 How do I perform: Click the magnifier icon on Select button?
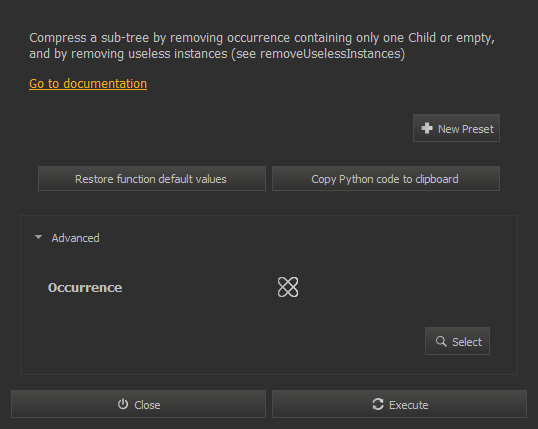pyautogui.click(x=441, y=341)
